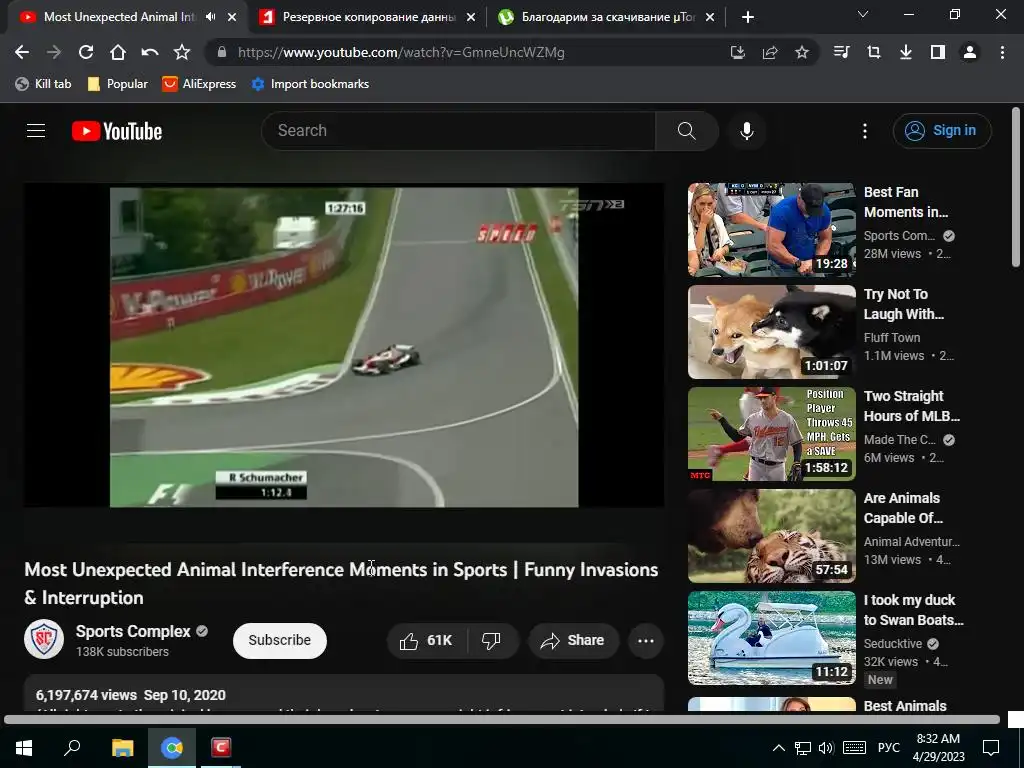Mute tab audio on YouTube tab
Screen dimensions: 1024x768
point(210,17)
